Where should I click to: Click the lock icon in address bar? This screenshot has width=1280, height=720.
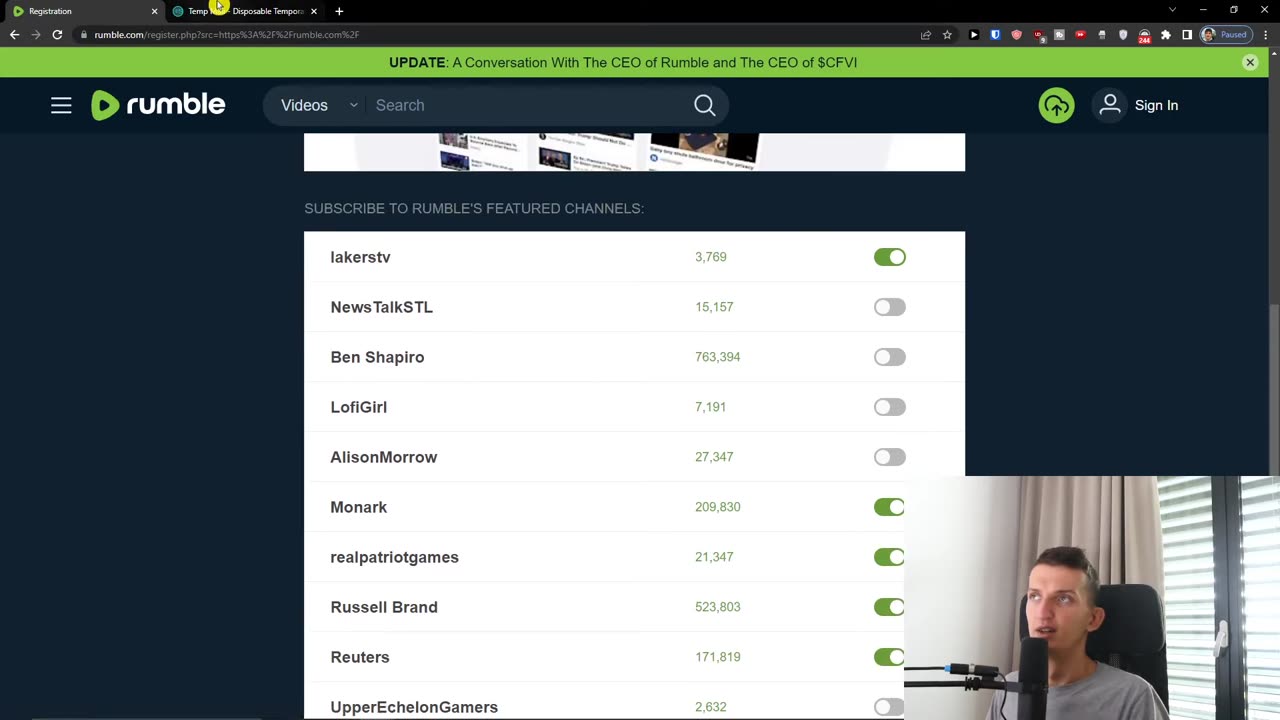pos(84,35)
